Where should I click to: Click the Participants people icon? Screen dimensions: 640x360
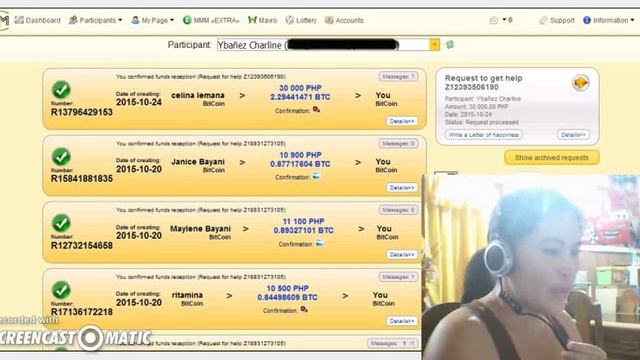click(x=73, y=20)
